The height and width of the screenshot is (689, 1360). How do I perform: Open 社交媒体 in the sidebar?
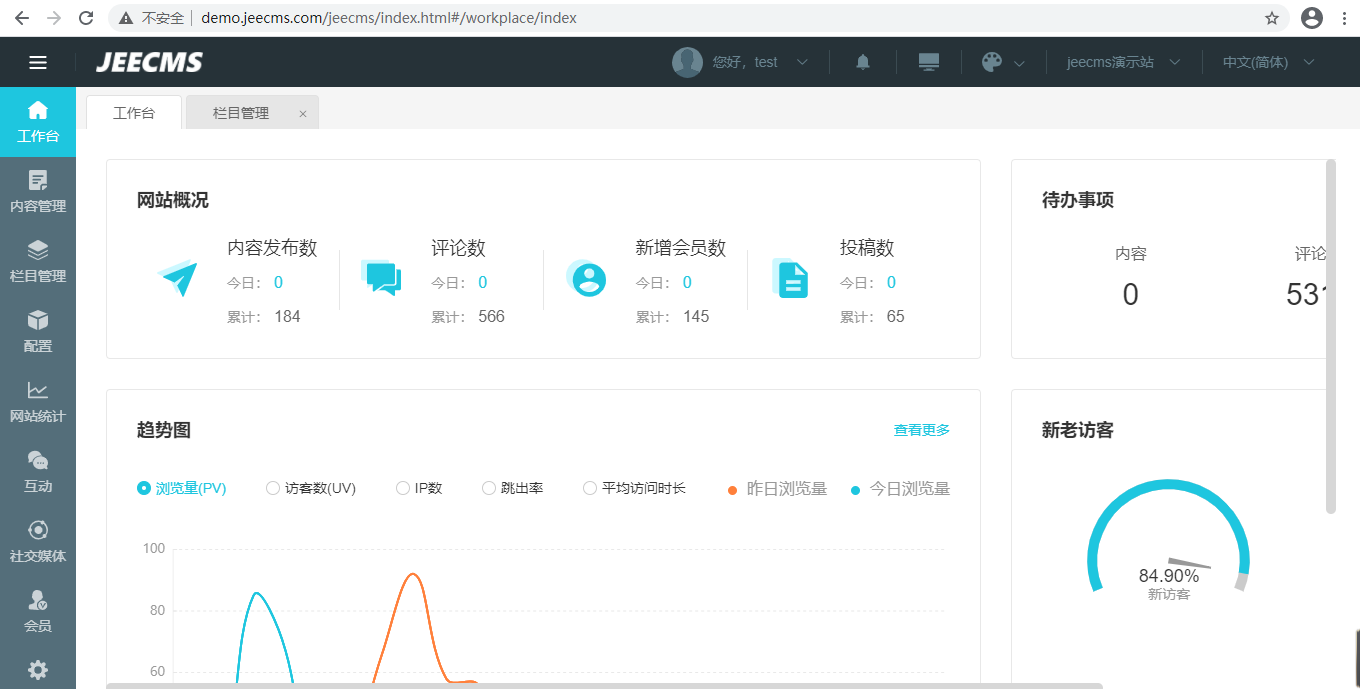[38, 542]
